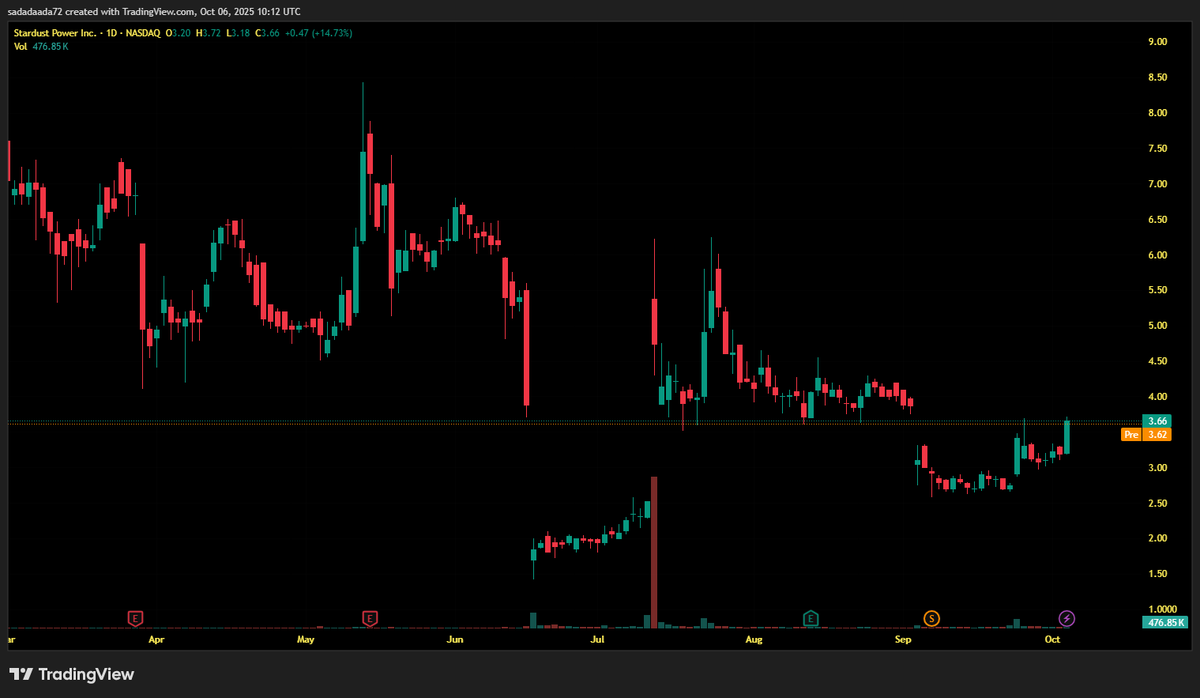Click the May label on the time axis
Viewport: 1200px width, 698px height.
306,638
